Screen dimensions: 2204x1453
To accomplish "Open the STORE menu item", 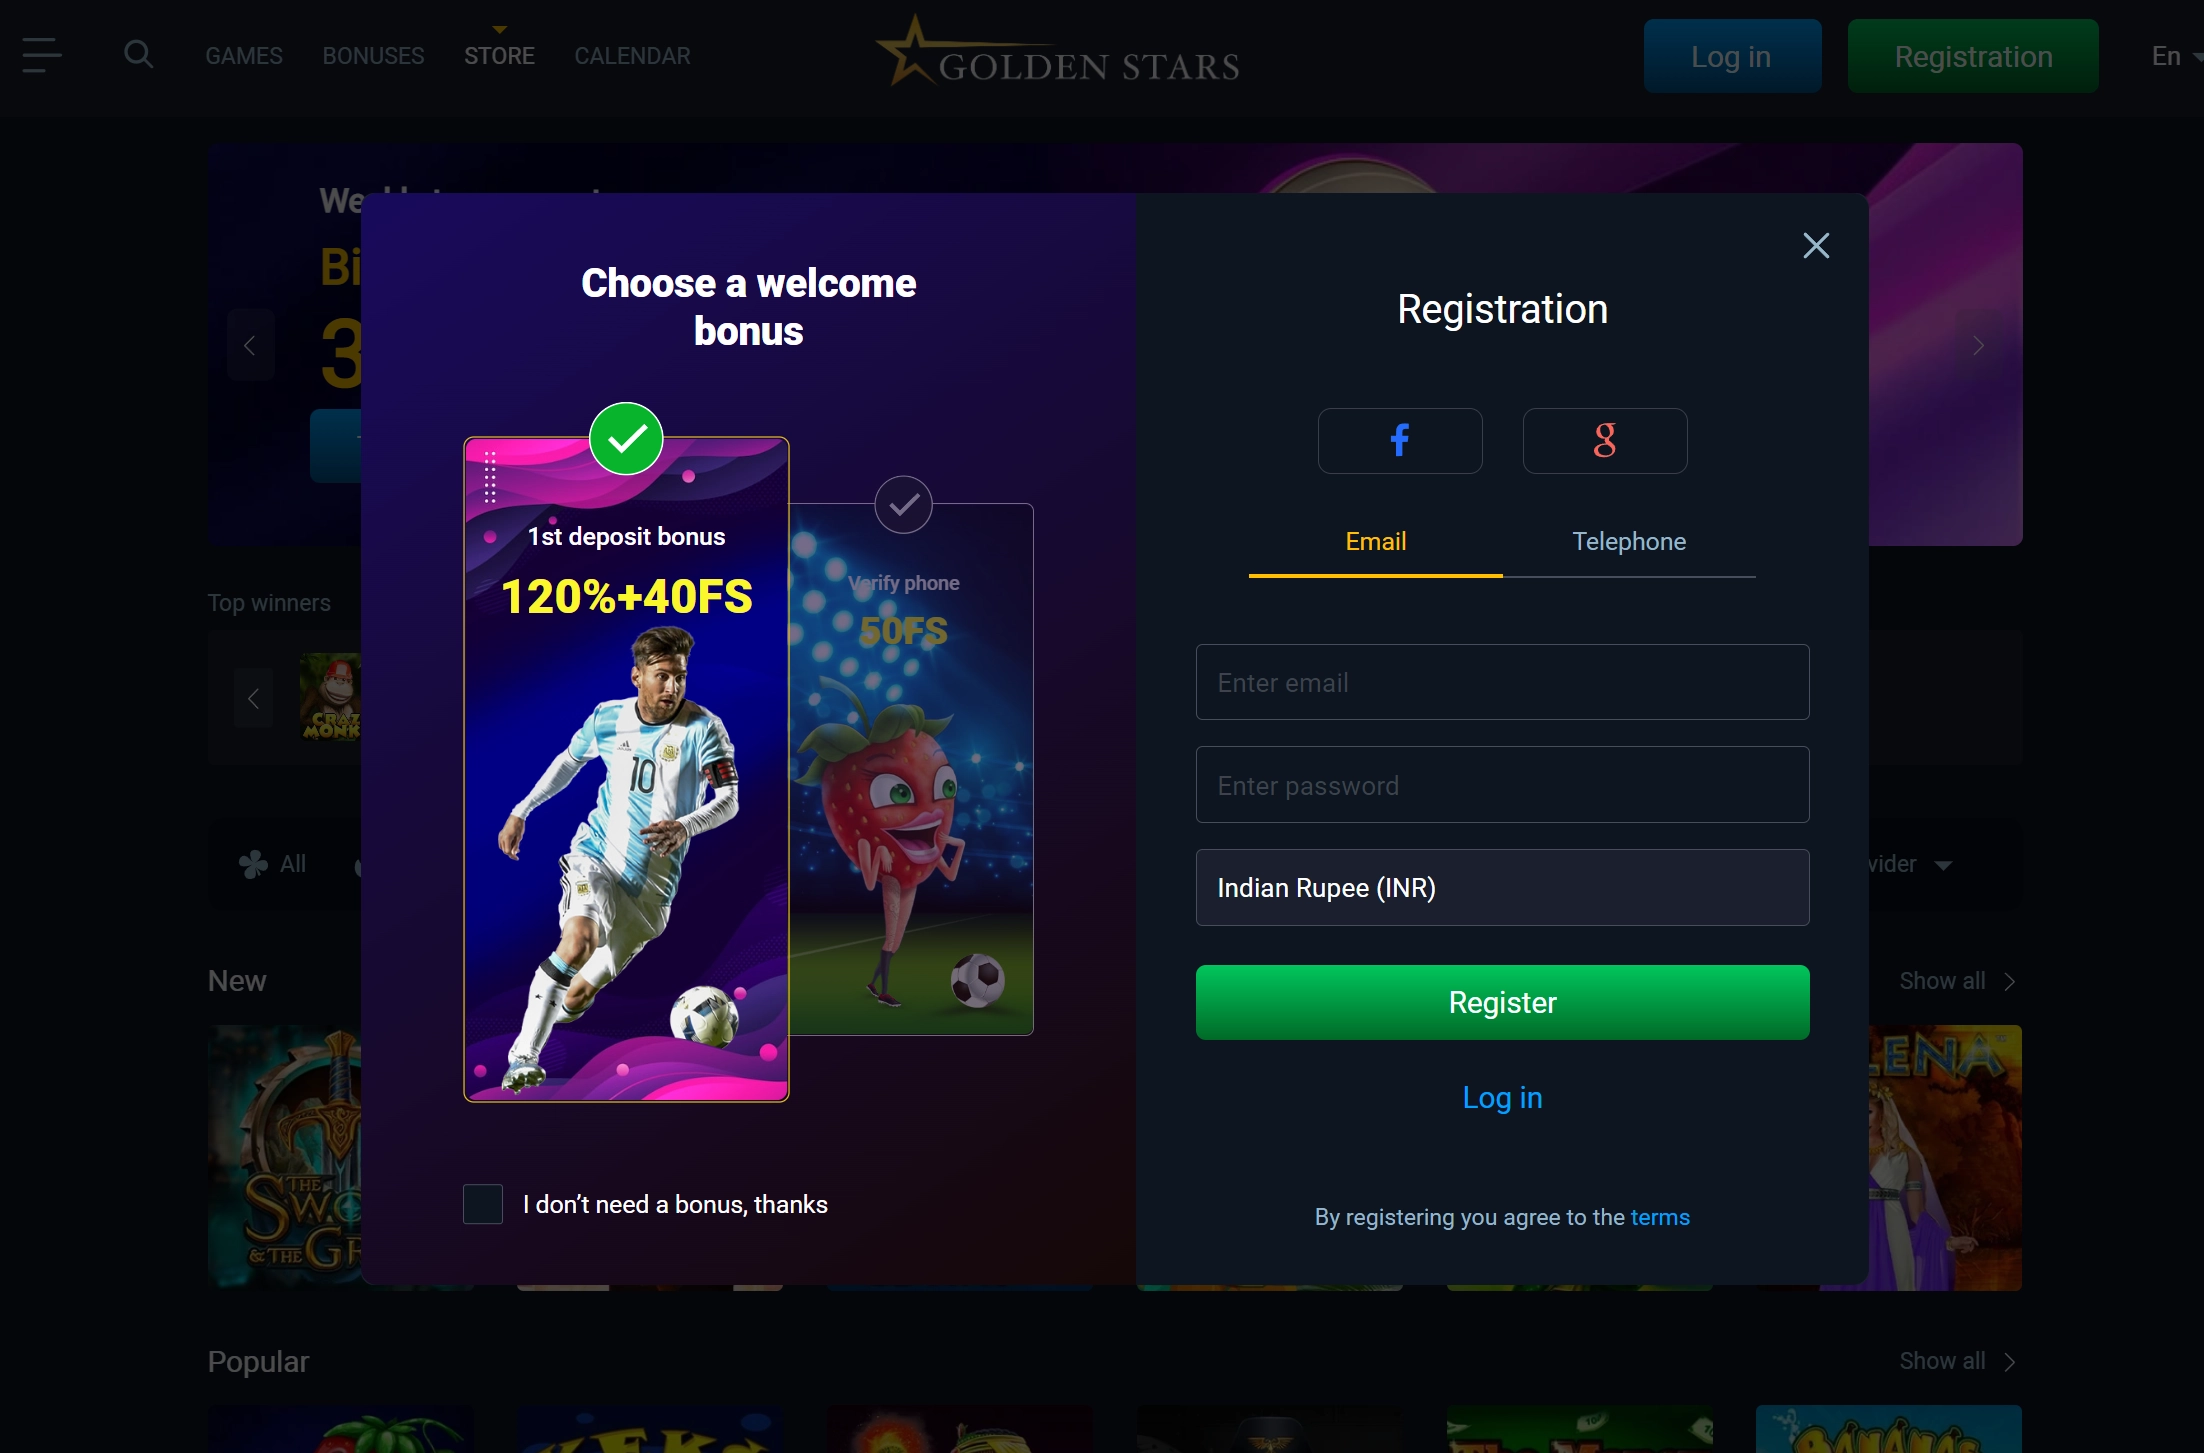I will pos(499,56).
